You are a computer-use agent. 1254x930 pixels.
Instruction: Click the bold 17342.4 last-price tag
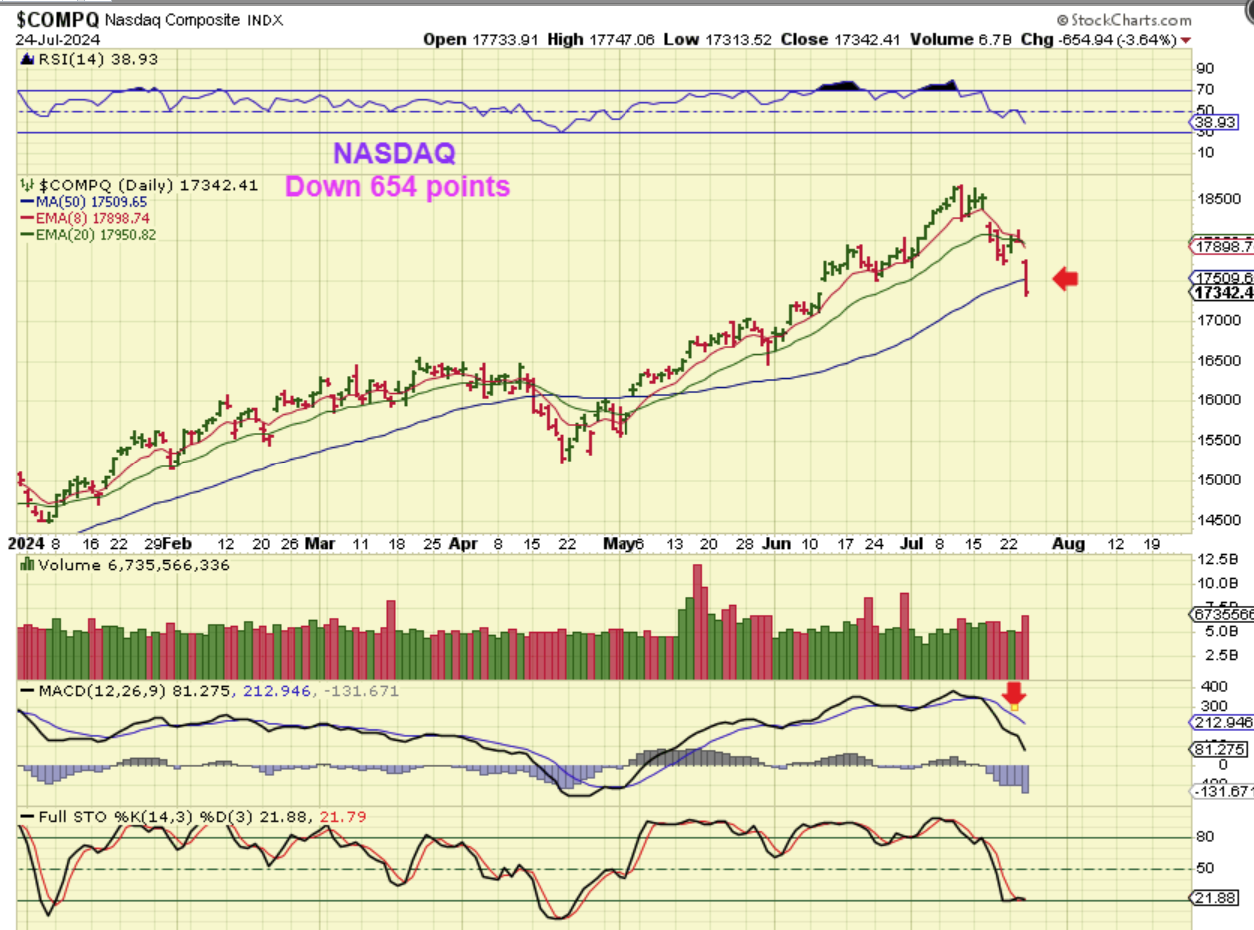click(1223, 292)
